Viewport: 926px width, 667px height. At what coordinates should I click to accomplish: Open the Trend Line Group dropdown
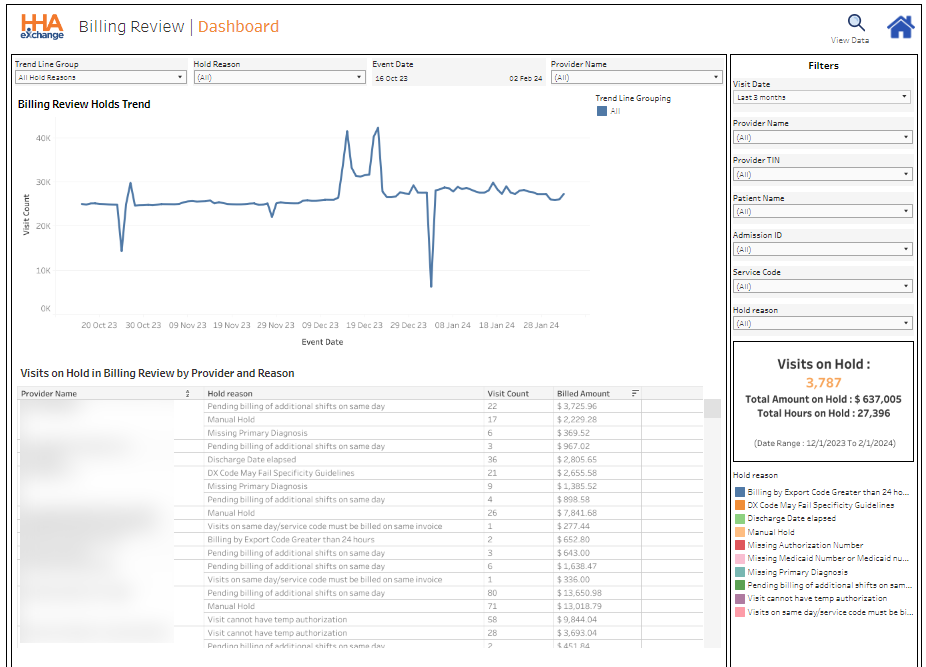(x=100, y=77)
